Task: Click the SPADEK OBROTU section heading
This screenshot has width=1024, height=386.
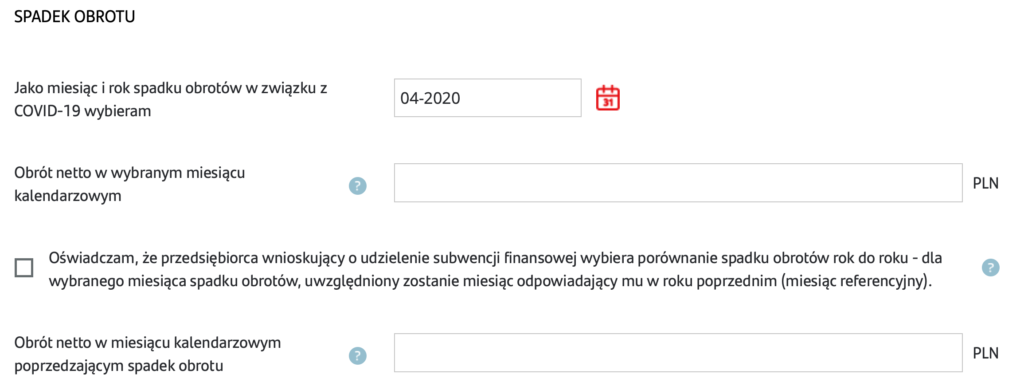Action: click(74, 18)
